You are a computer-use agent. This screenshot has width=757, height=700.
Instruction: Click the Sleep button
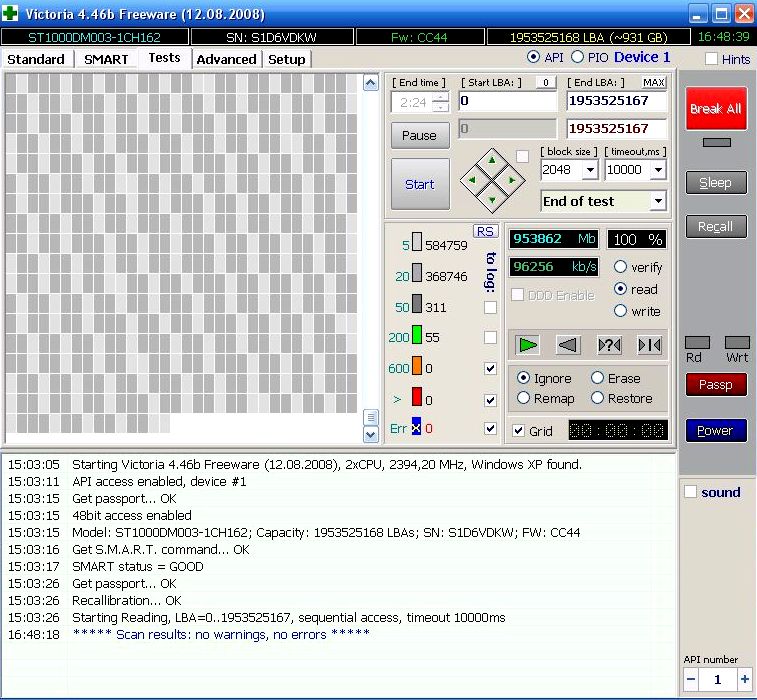716,182
